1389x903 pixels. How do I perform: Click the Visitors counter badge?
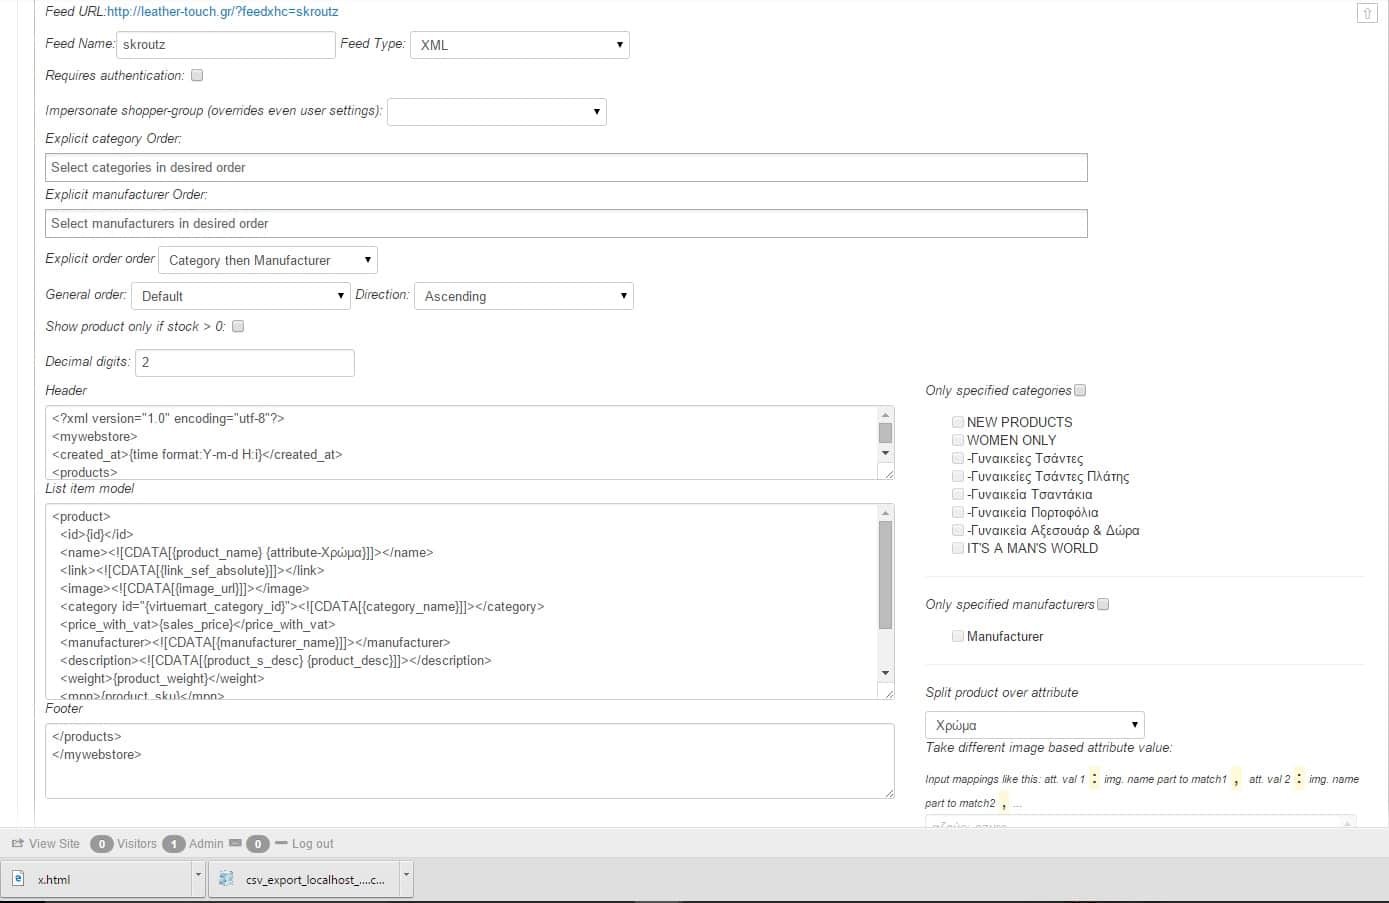(102, 843)
